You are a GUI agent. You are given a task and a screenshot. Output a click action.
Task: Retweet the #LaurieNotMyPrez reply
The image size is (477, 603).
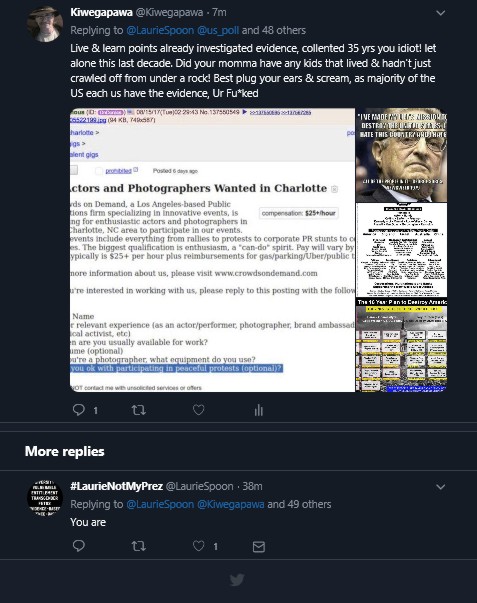click(138, 546)
